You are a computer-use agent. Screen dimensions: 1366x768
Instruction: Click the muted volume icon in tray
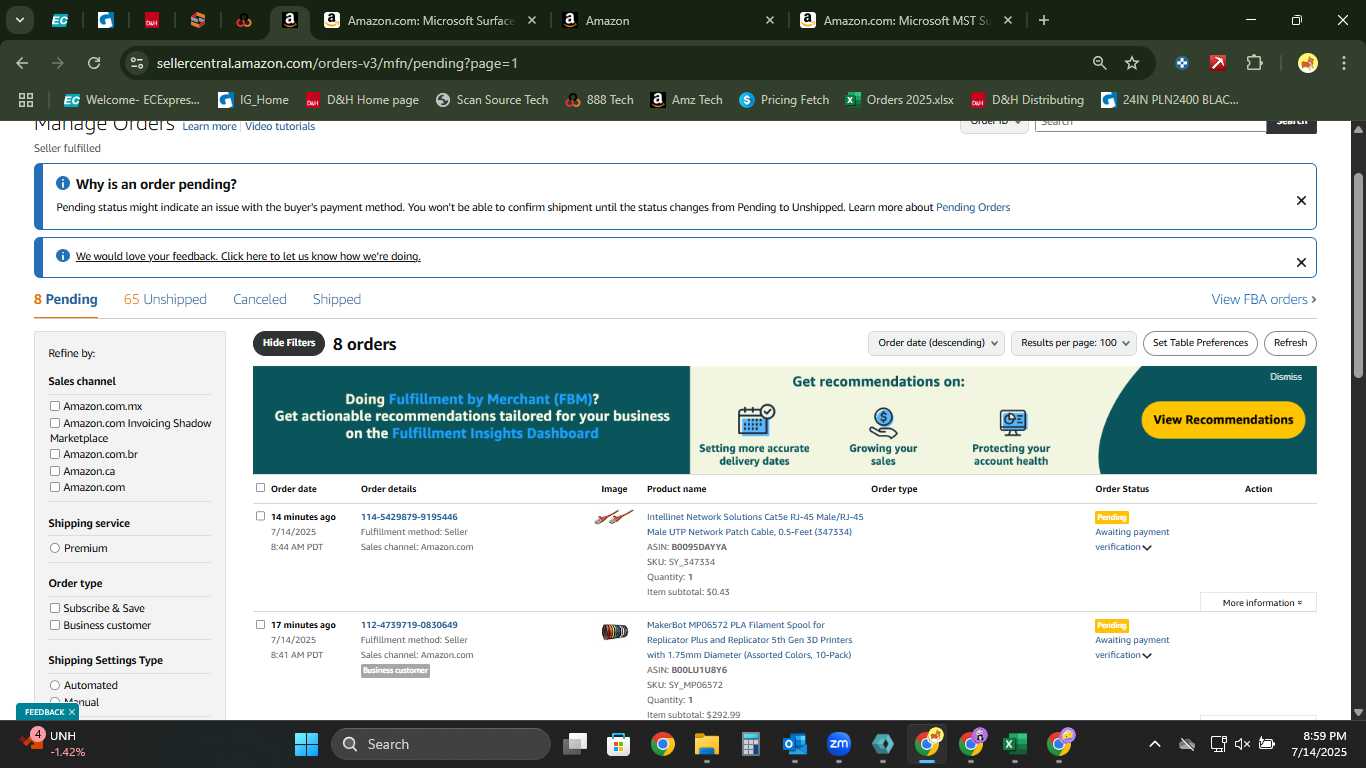1242,744
